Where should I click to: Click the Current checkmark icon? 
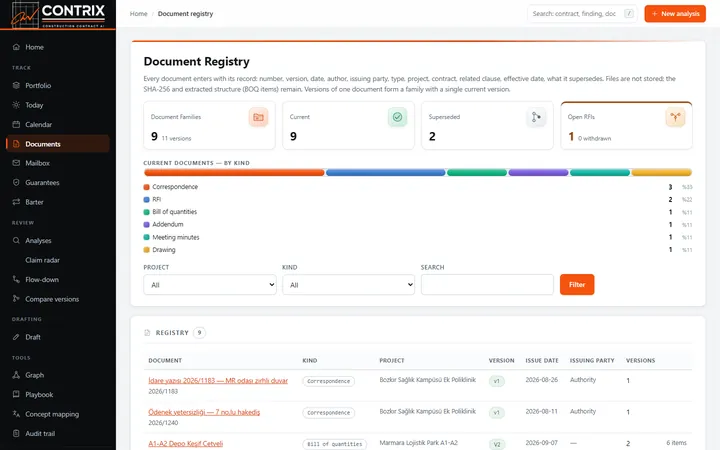click(x=397, y=117)
